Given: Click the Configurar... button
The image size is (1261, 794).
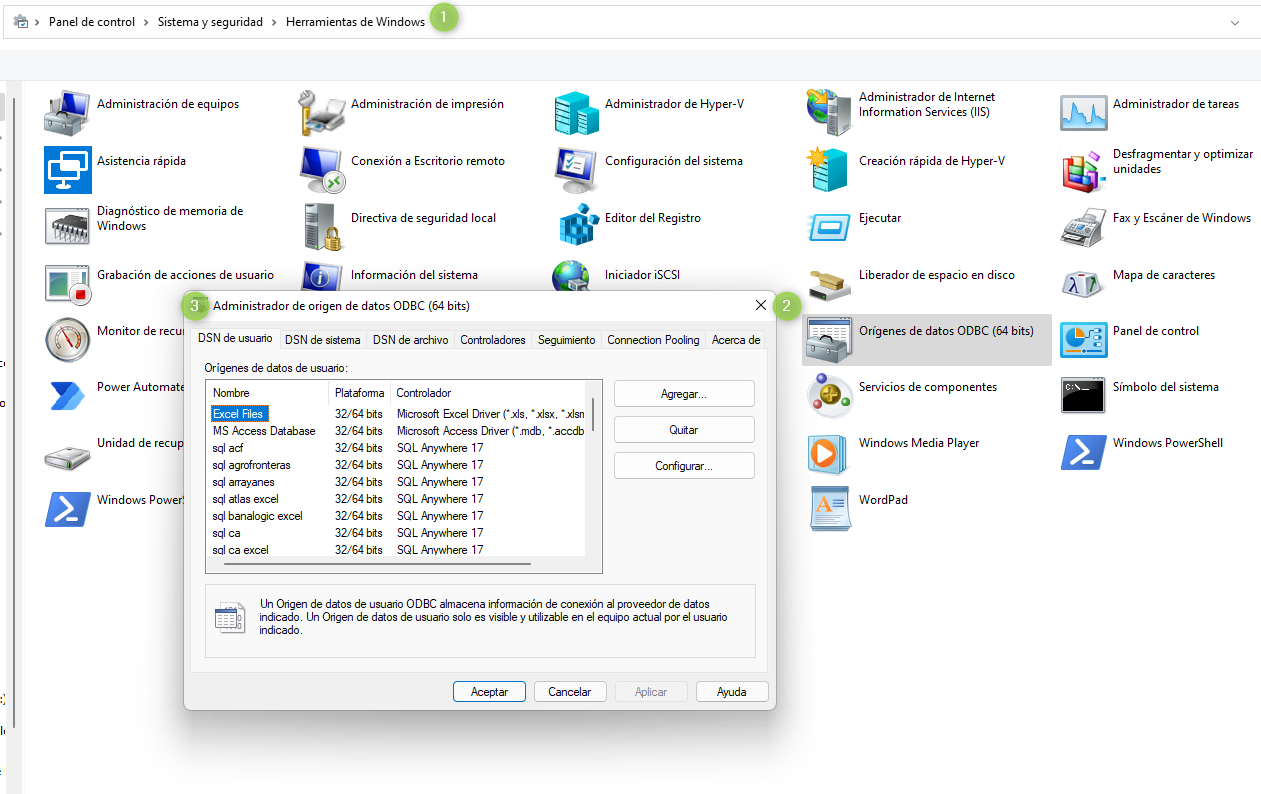Looking at the screenshot, I should (x=683, y=466).
